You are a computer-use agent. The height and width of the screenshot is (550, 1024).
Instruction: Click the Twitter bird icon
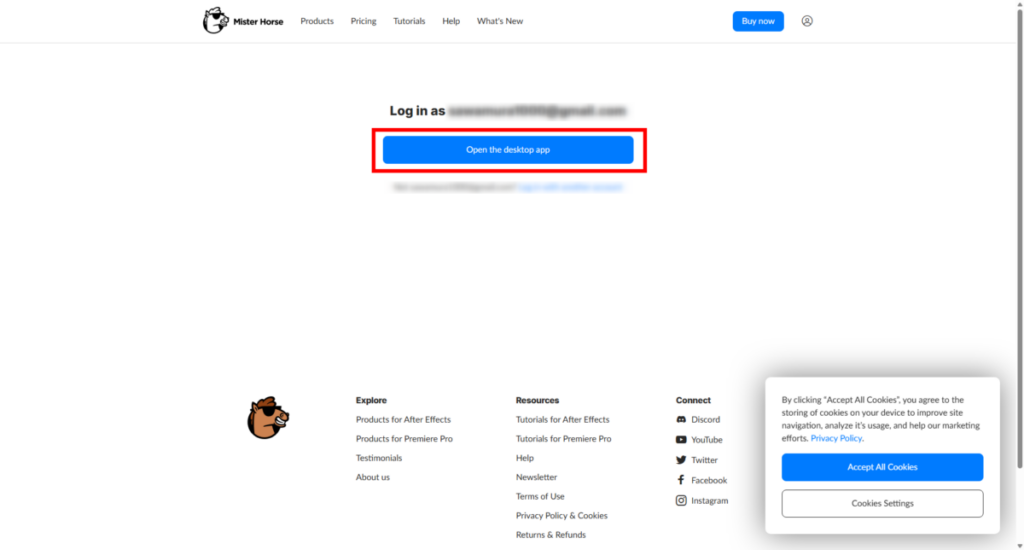pos(681,460)
